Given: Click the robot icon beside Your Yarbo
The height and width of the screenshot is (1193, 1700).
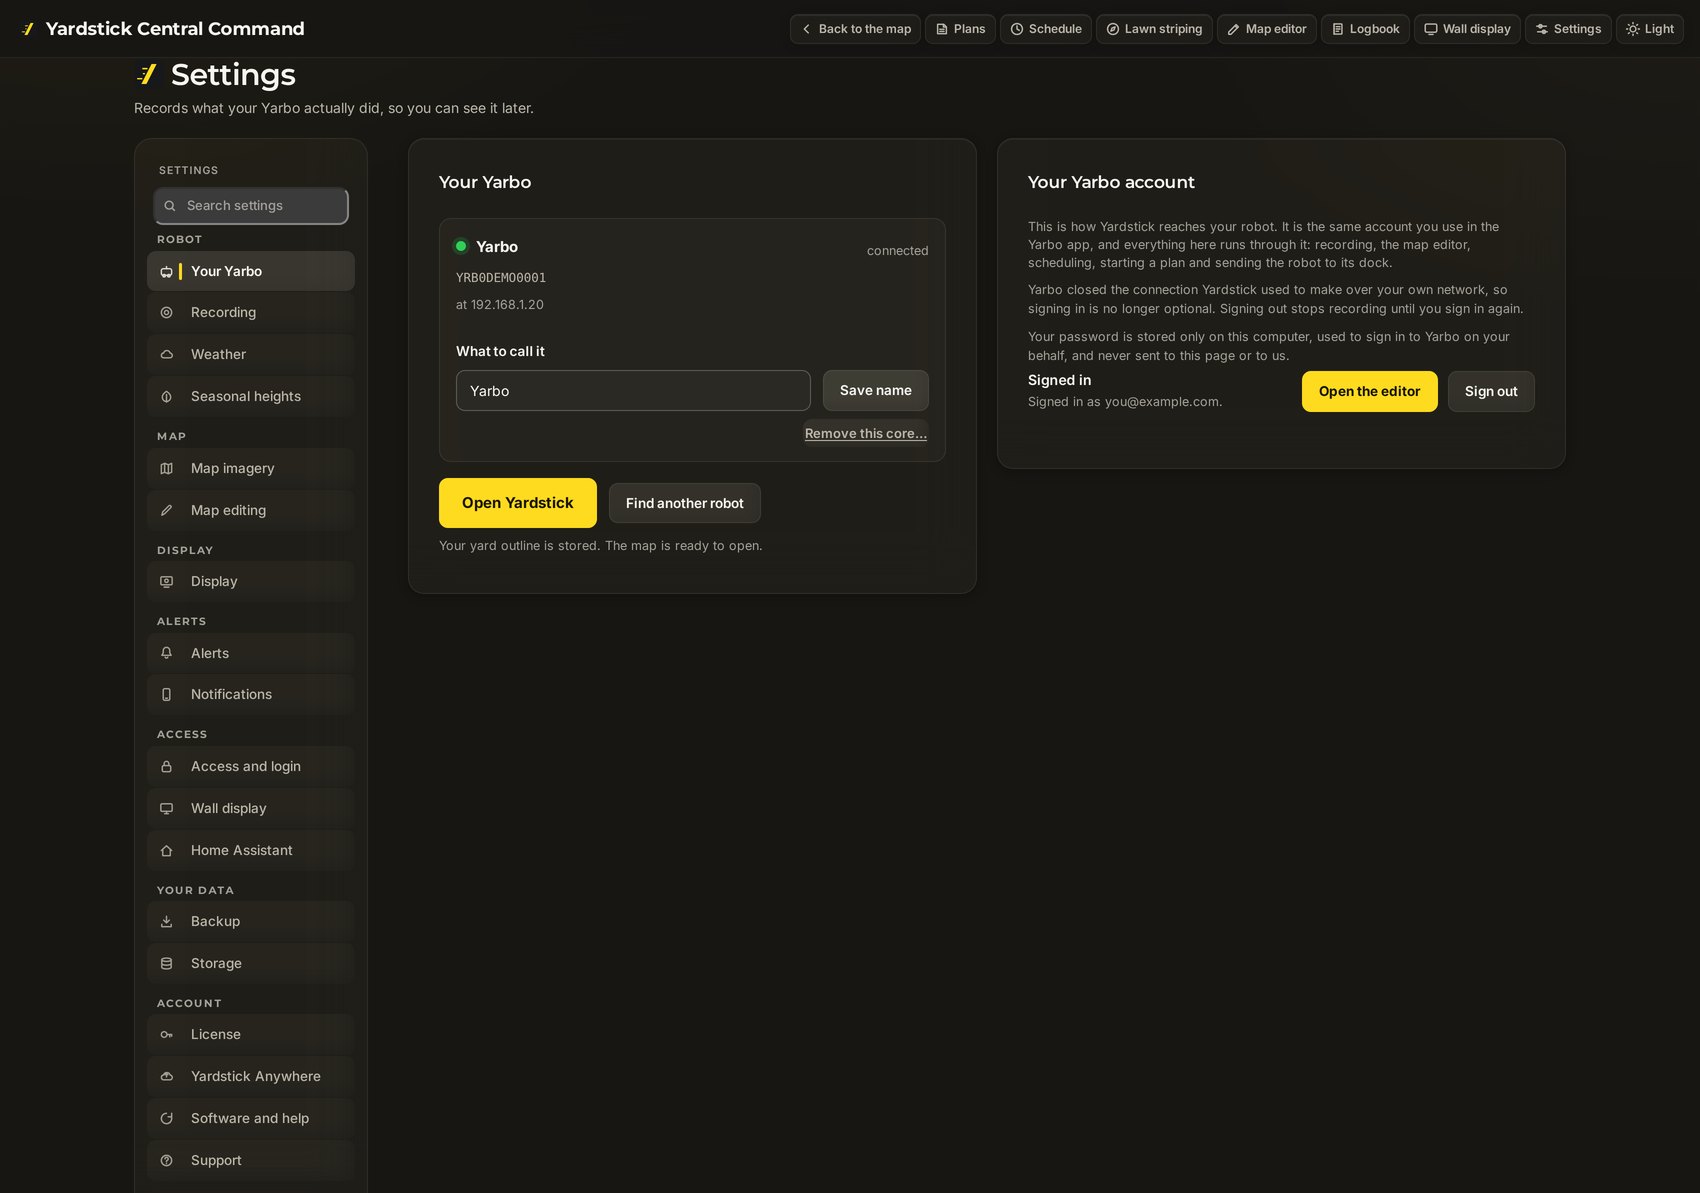Looking at the screenshot, I should [167, 272].
